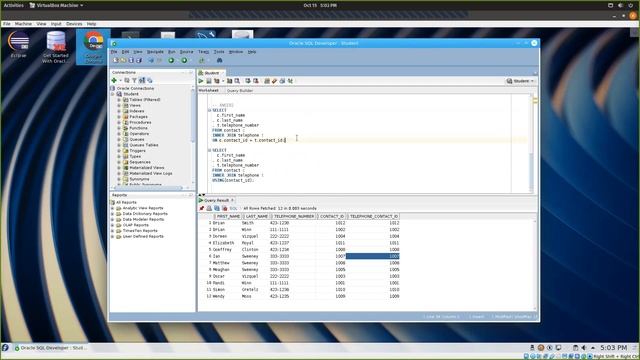Image resolution: width=640 pixels, height=360 pixels.
Task: Click the Commit icon in worksheet toolbar
Action: click(248, 81)
